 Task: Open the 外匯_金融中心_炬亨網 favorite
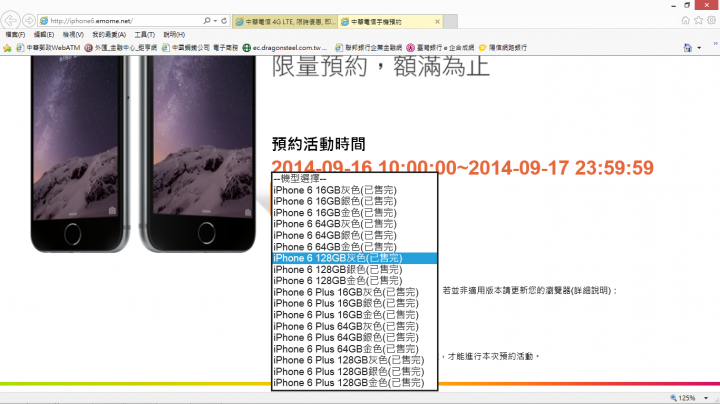(x=121, y=48)
